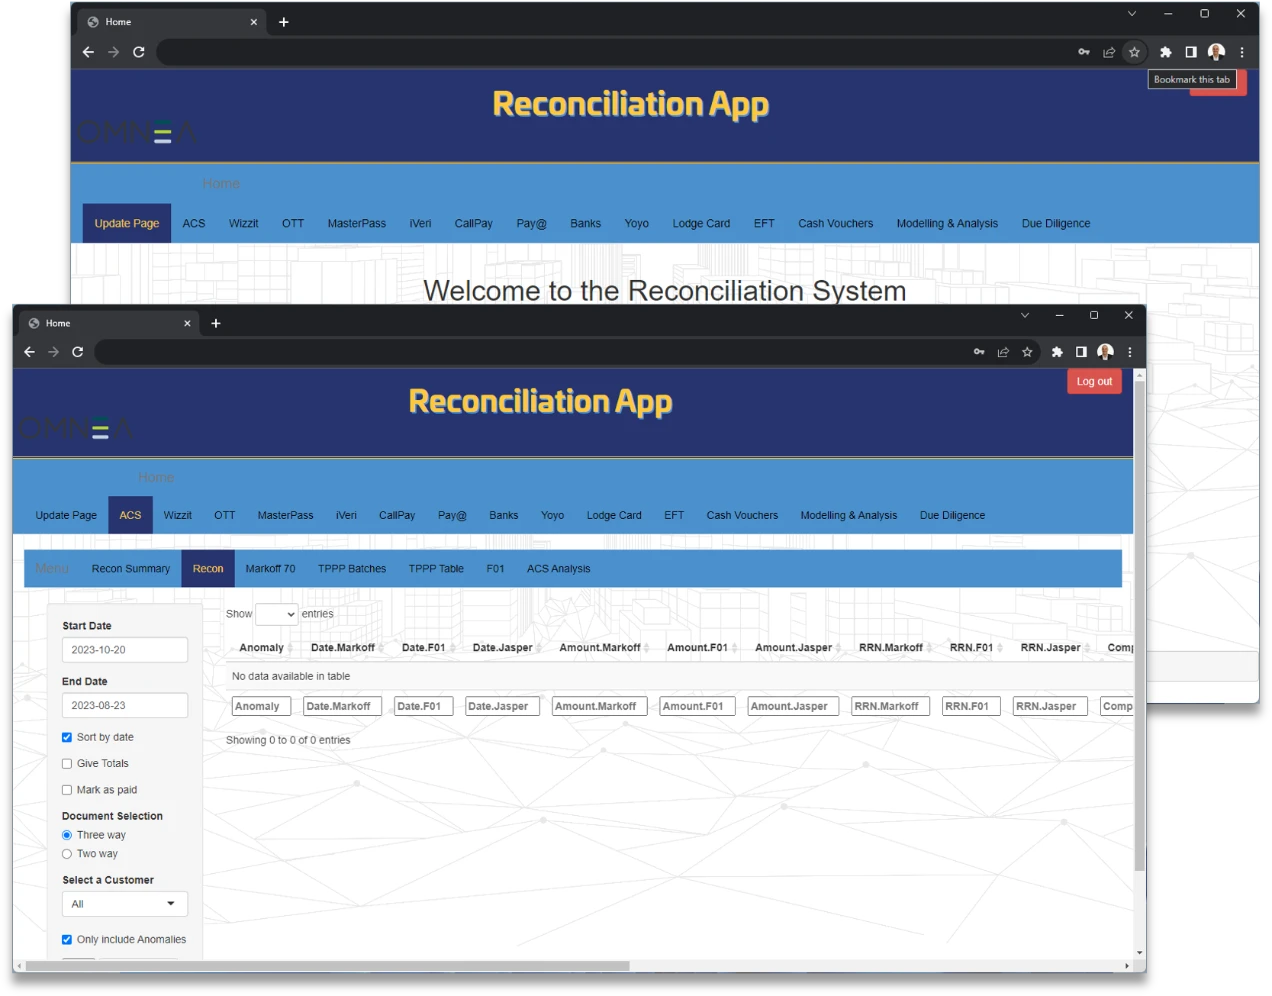Click share icon in front window toolbar
The height and width of the screenshot is (996, 1272).
(x=1003, y=352)
